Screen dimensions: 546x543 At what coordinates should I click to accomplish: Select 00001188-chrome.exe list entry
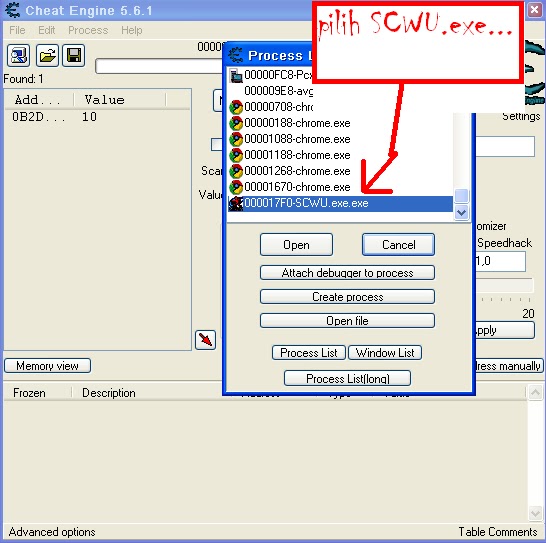pos(340,155)
